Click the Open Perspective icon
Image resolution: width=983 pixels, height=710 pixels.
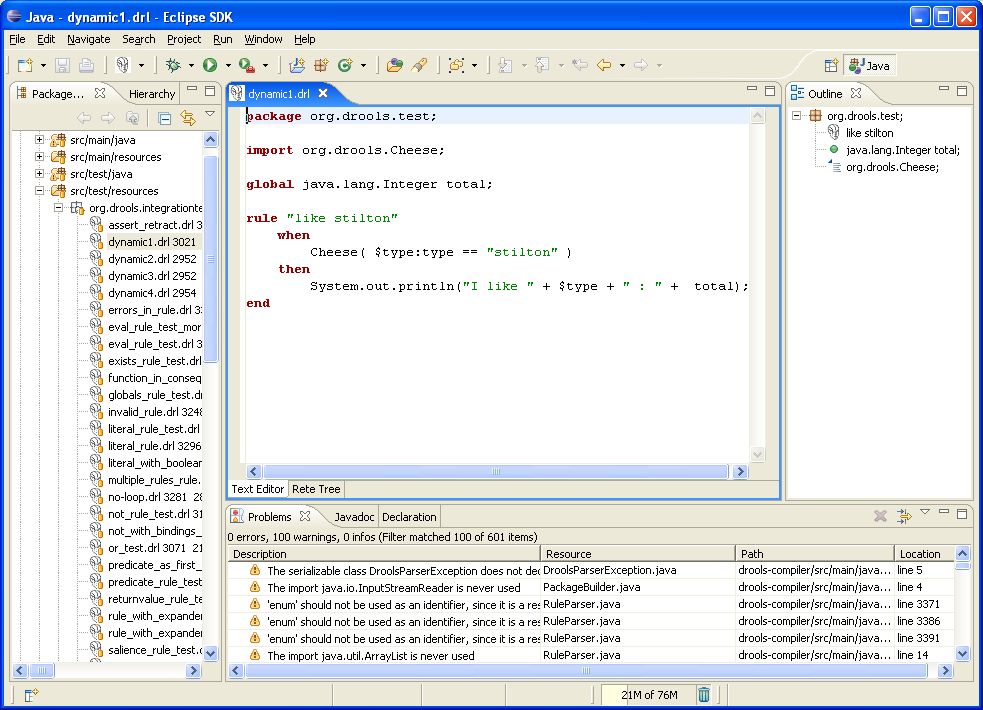point(830,66)
